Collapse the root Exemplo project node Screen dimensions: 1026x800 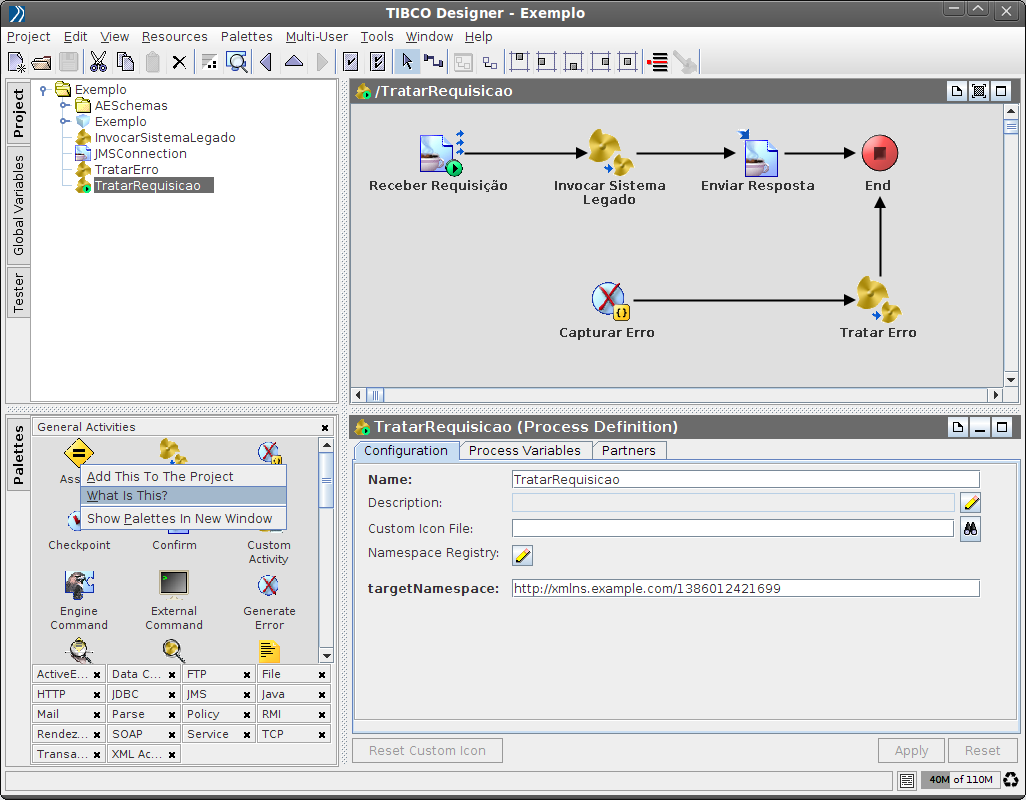click(44, 90)
